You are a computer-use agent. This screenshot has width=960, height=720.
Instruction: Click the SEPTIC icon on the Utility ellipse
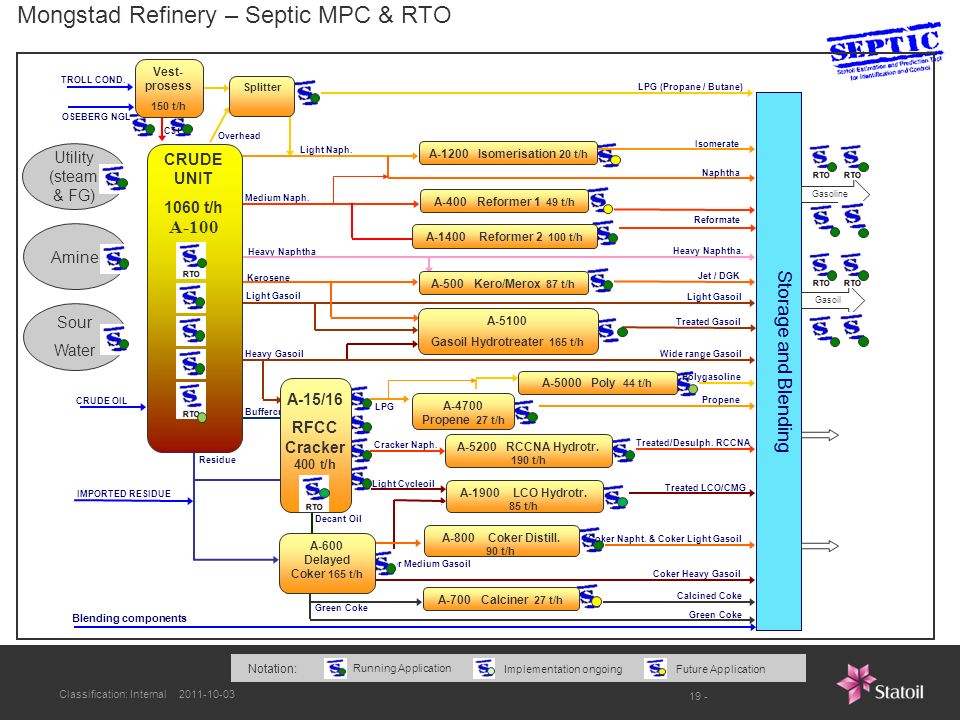tap(114, 178)
